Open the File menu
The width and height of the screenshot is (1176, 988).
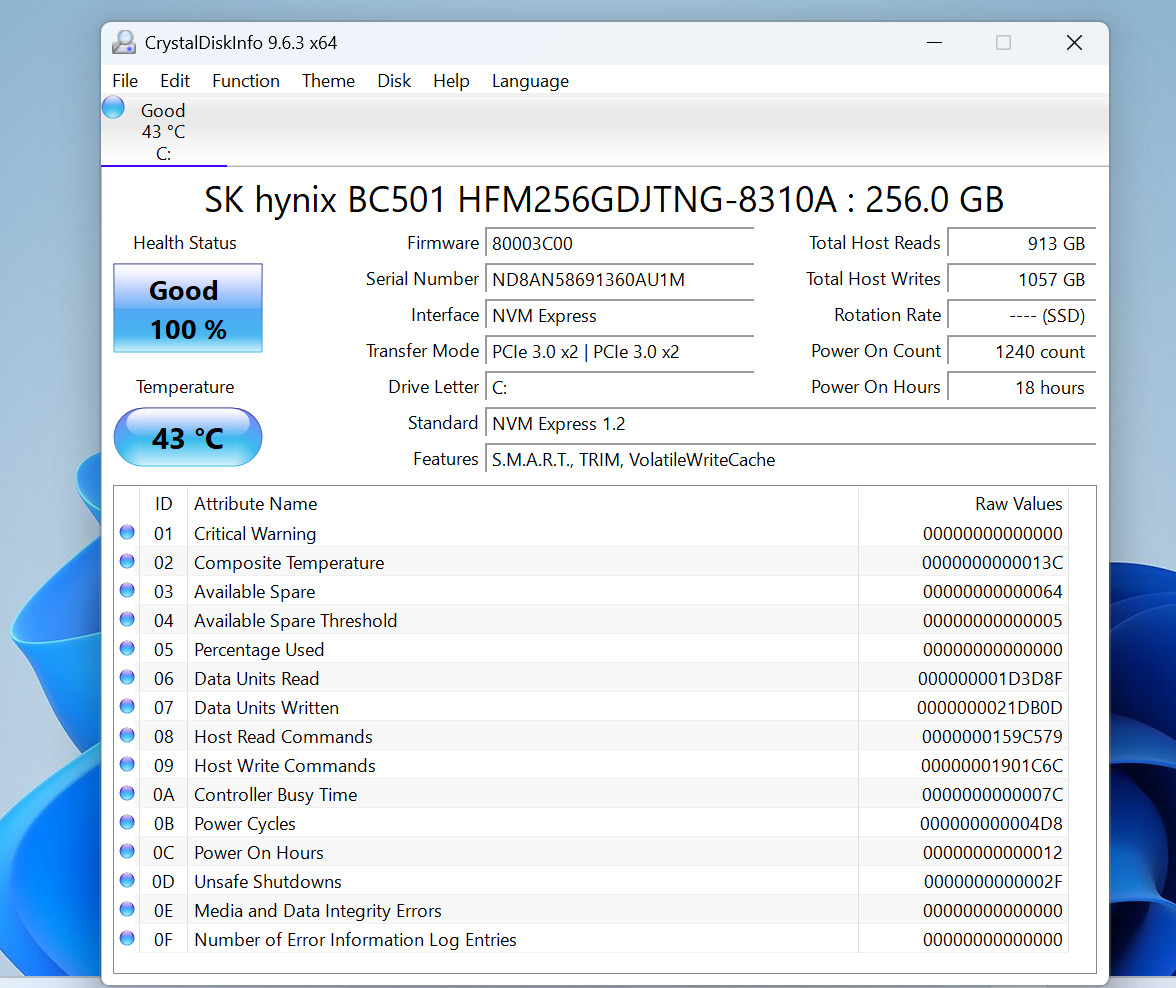[125, 81]
